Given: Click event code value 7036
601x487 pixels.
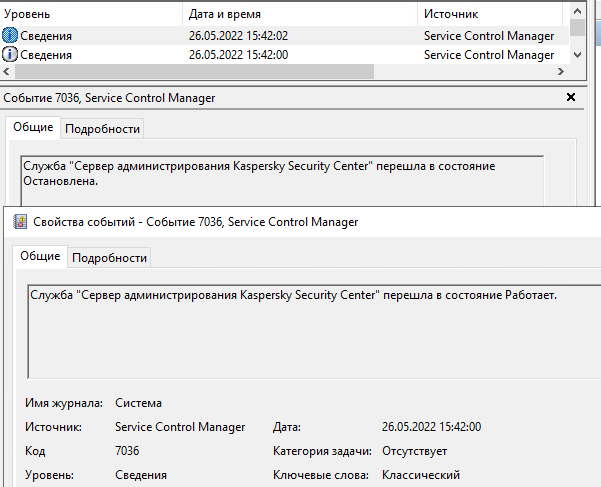Looking at the screenshot, I should (x=129, y=451).
